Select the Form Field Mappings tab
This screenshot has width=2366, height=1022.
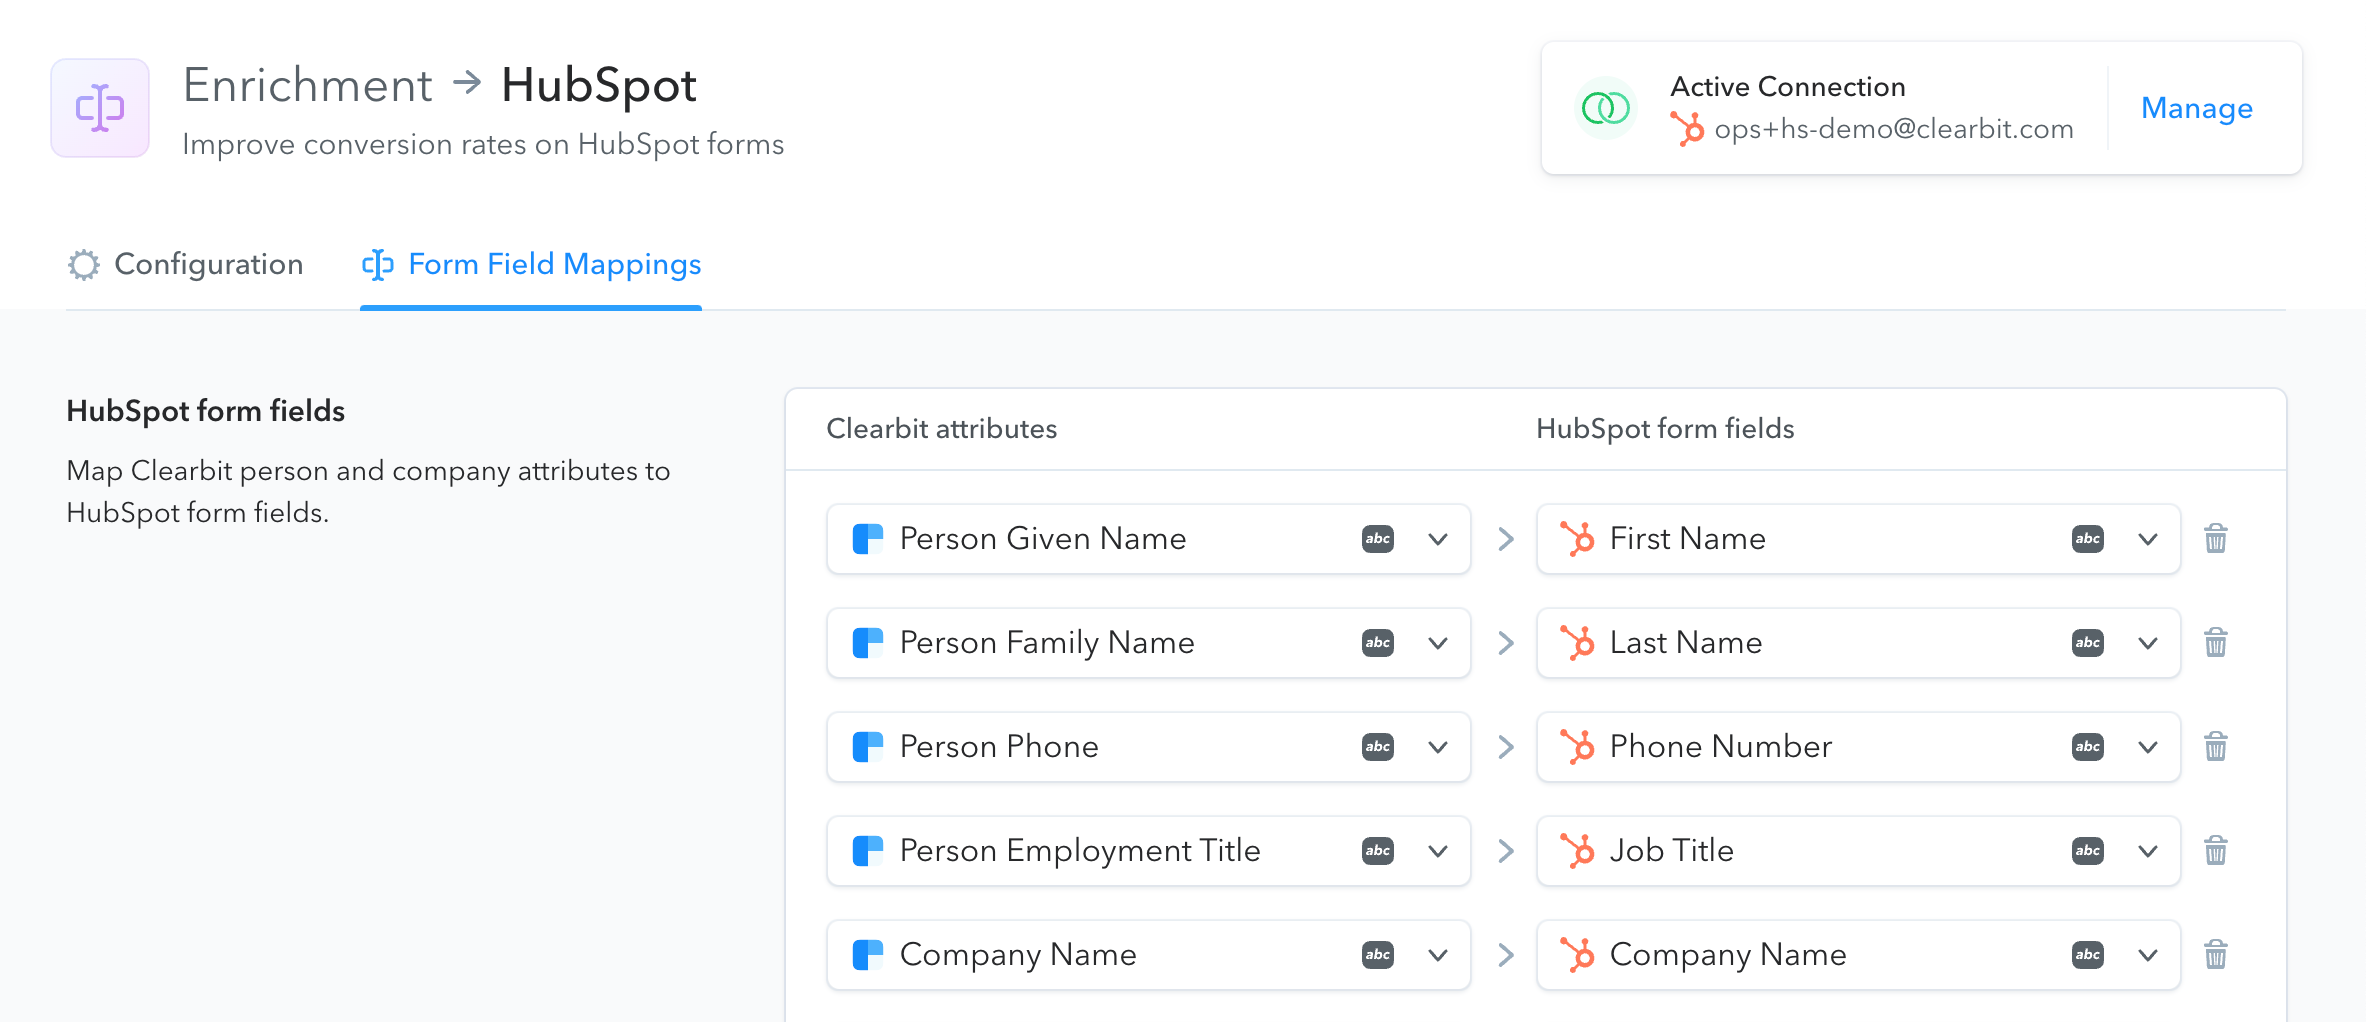pyautogui.click(x=531, y=264)
